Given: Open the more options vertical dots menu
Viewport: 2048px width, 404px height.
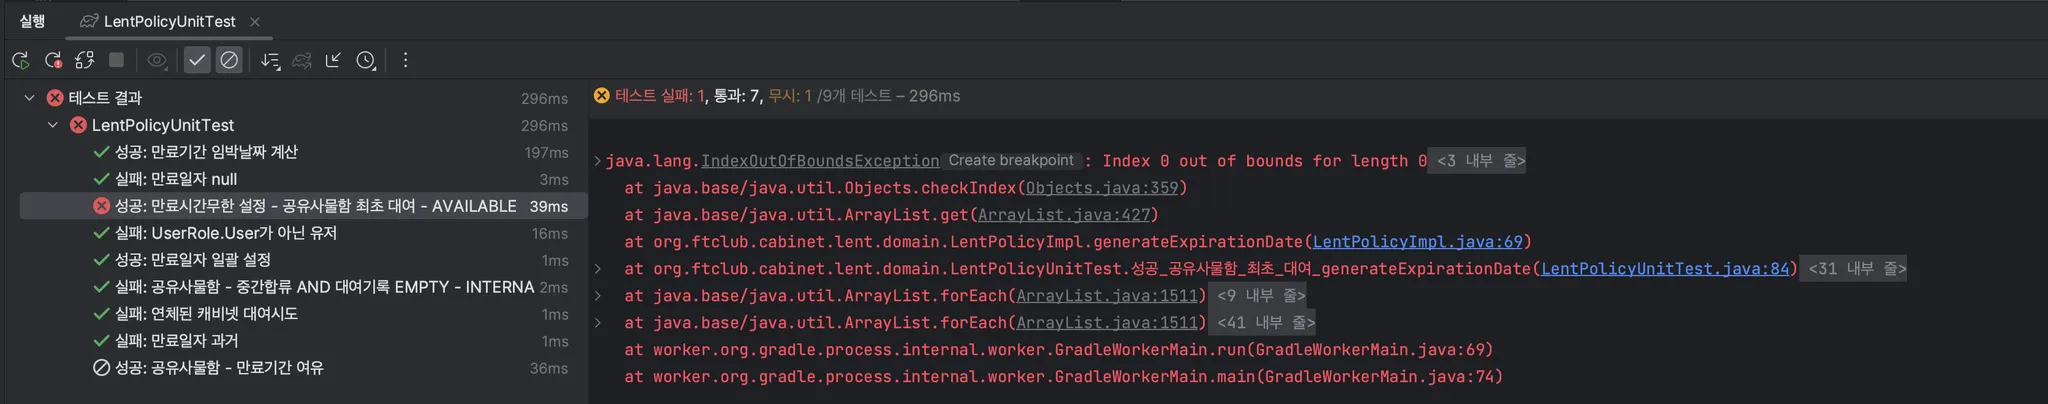Looking at the screenshot, I should click(x=405, y=60).
